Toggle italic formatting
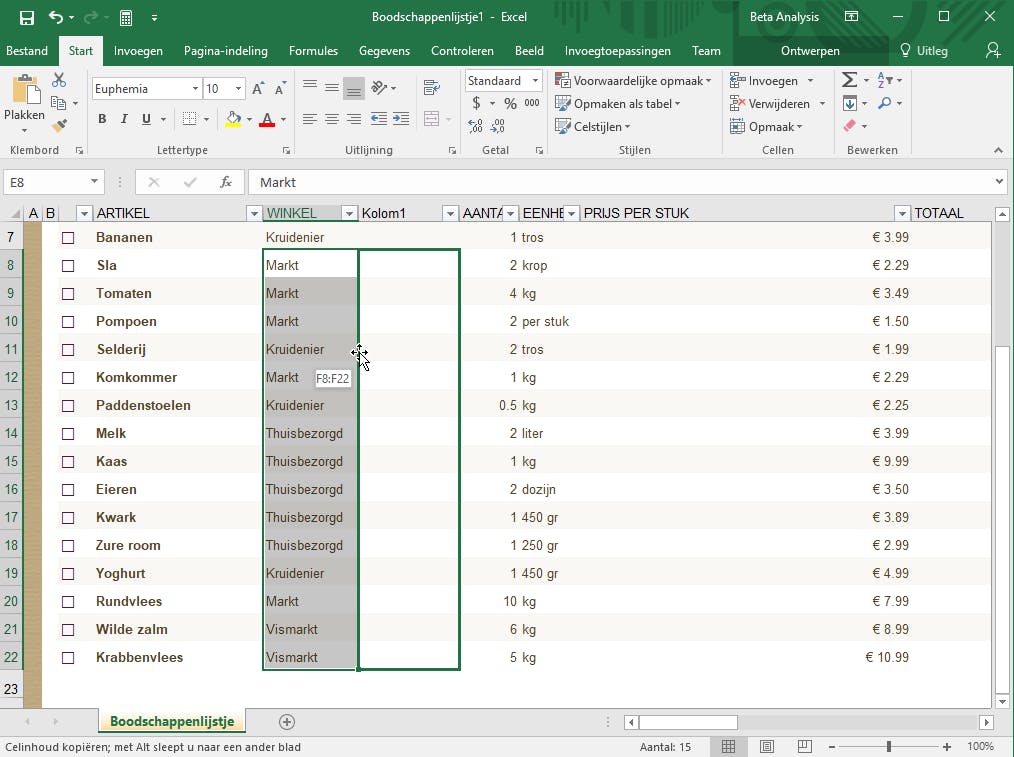 coord(124,119)
